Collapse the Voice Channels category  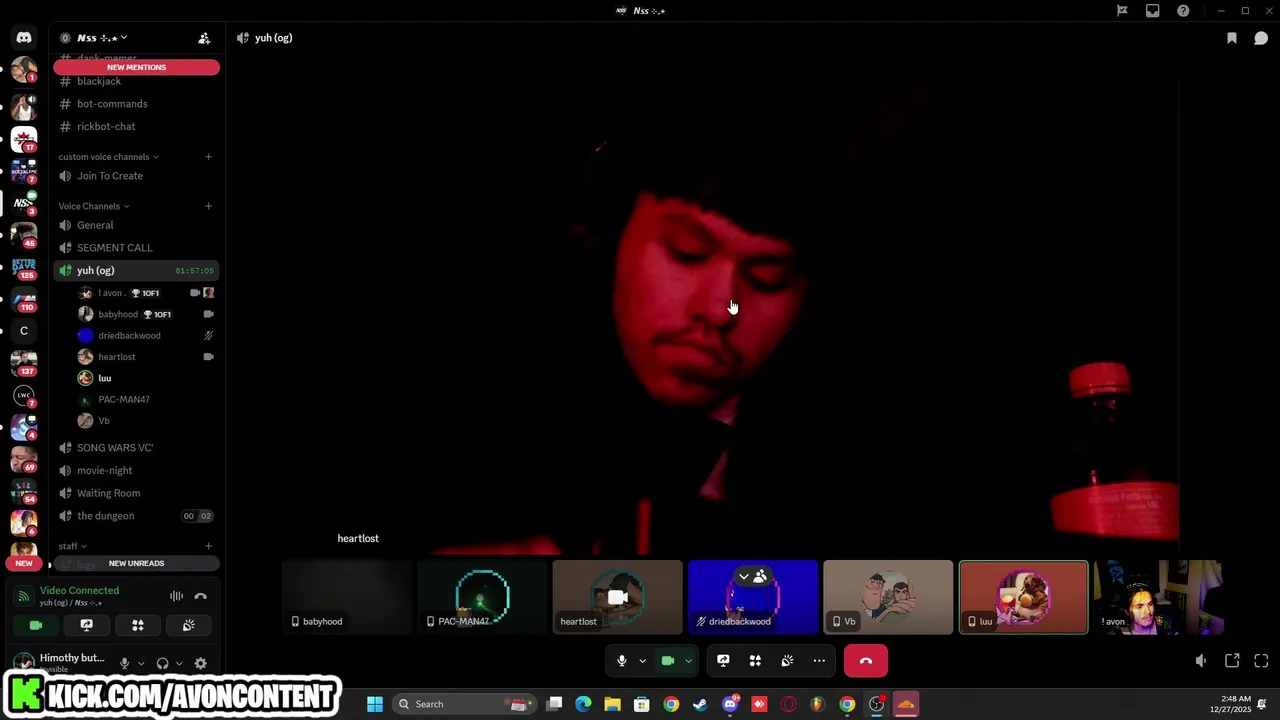pyautogui.click(x=93, y=206)
